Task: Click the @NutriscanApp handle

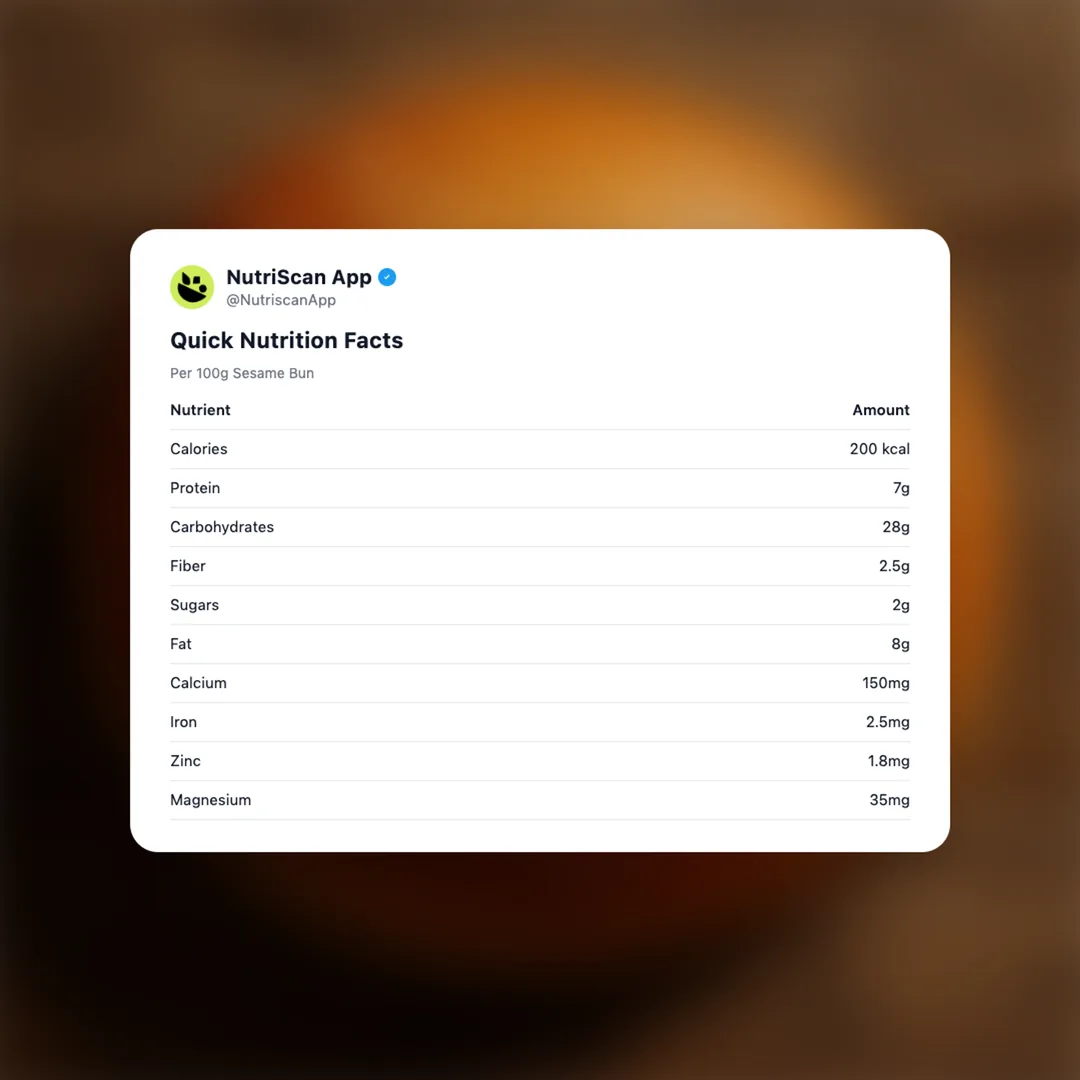Action: point(281,300)
